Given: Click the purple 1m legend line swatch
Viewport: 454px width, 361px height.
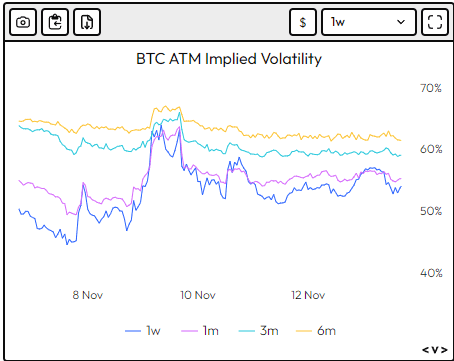Looking at the screenshot, I should [189, 331].
